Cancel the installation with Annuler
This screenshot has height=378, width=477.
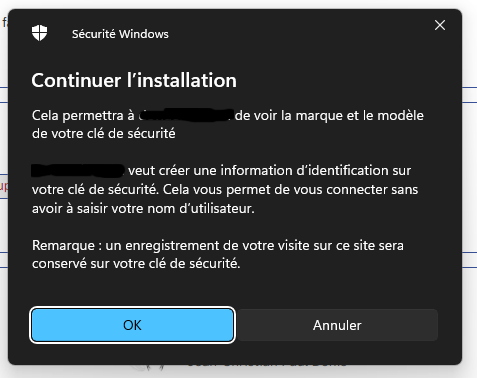click(x=337, y=325)
